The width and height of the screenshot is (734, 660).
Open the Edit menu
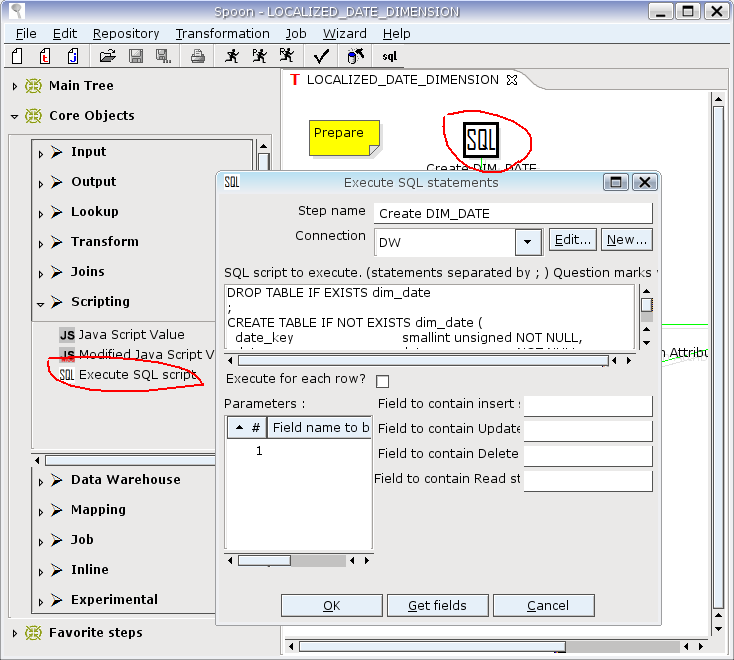[x=65, y=34]
